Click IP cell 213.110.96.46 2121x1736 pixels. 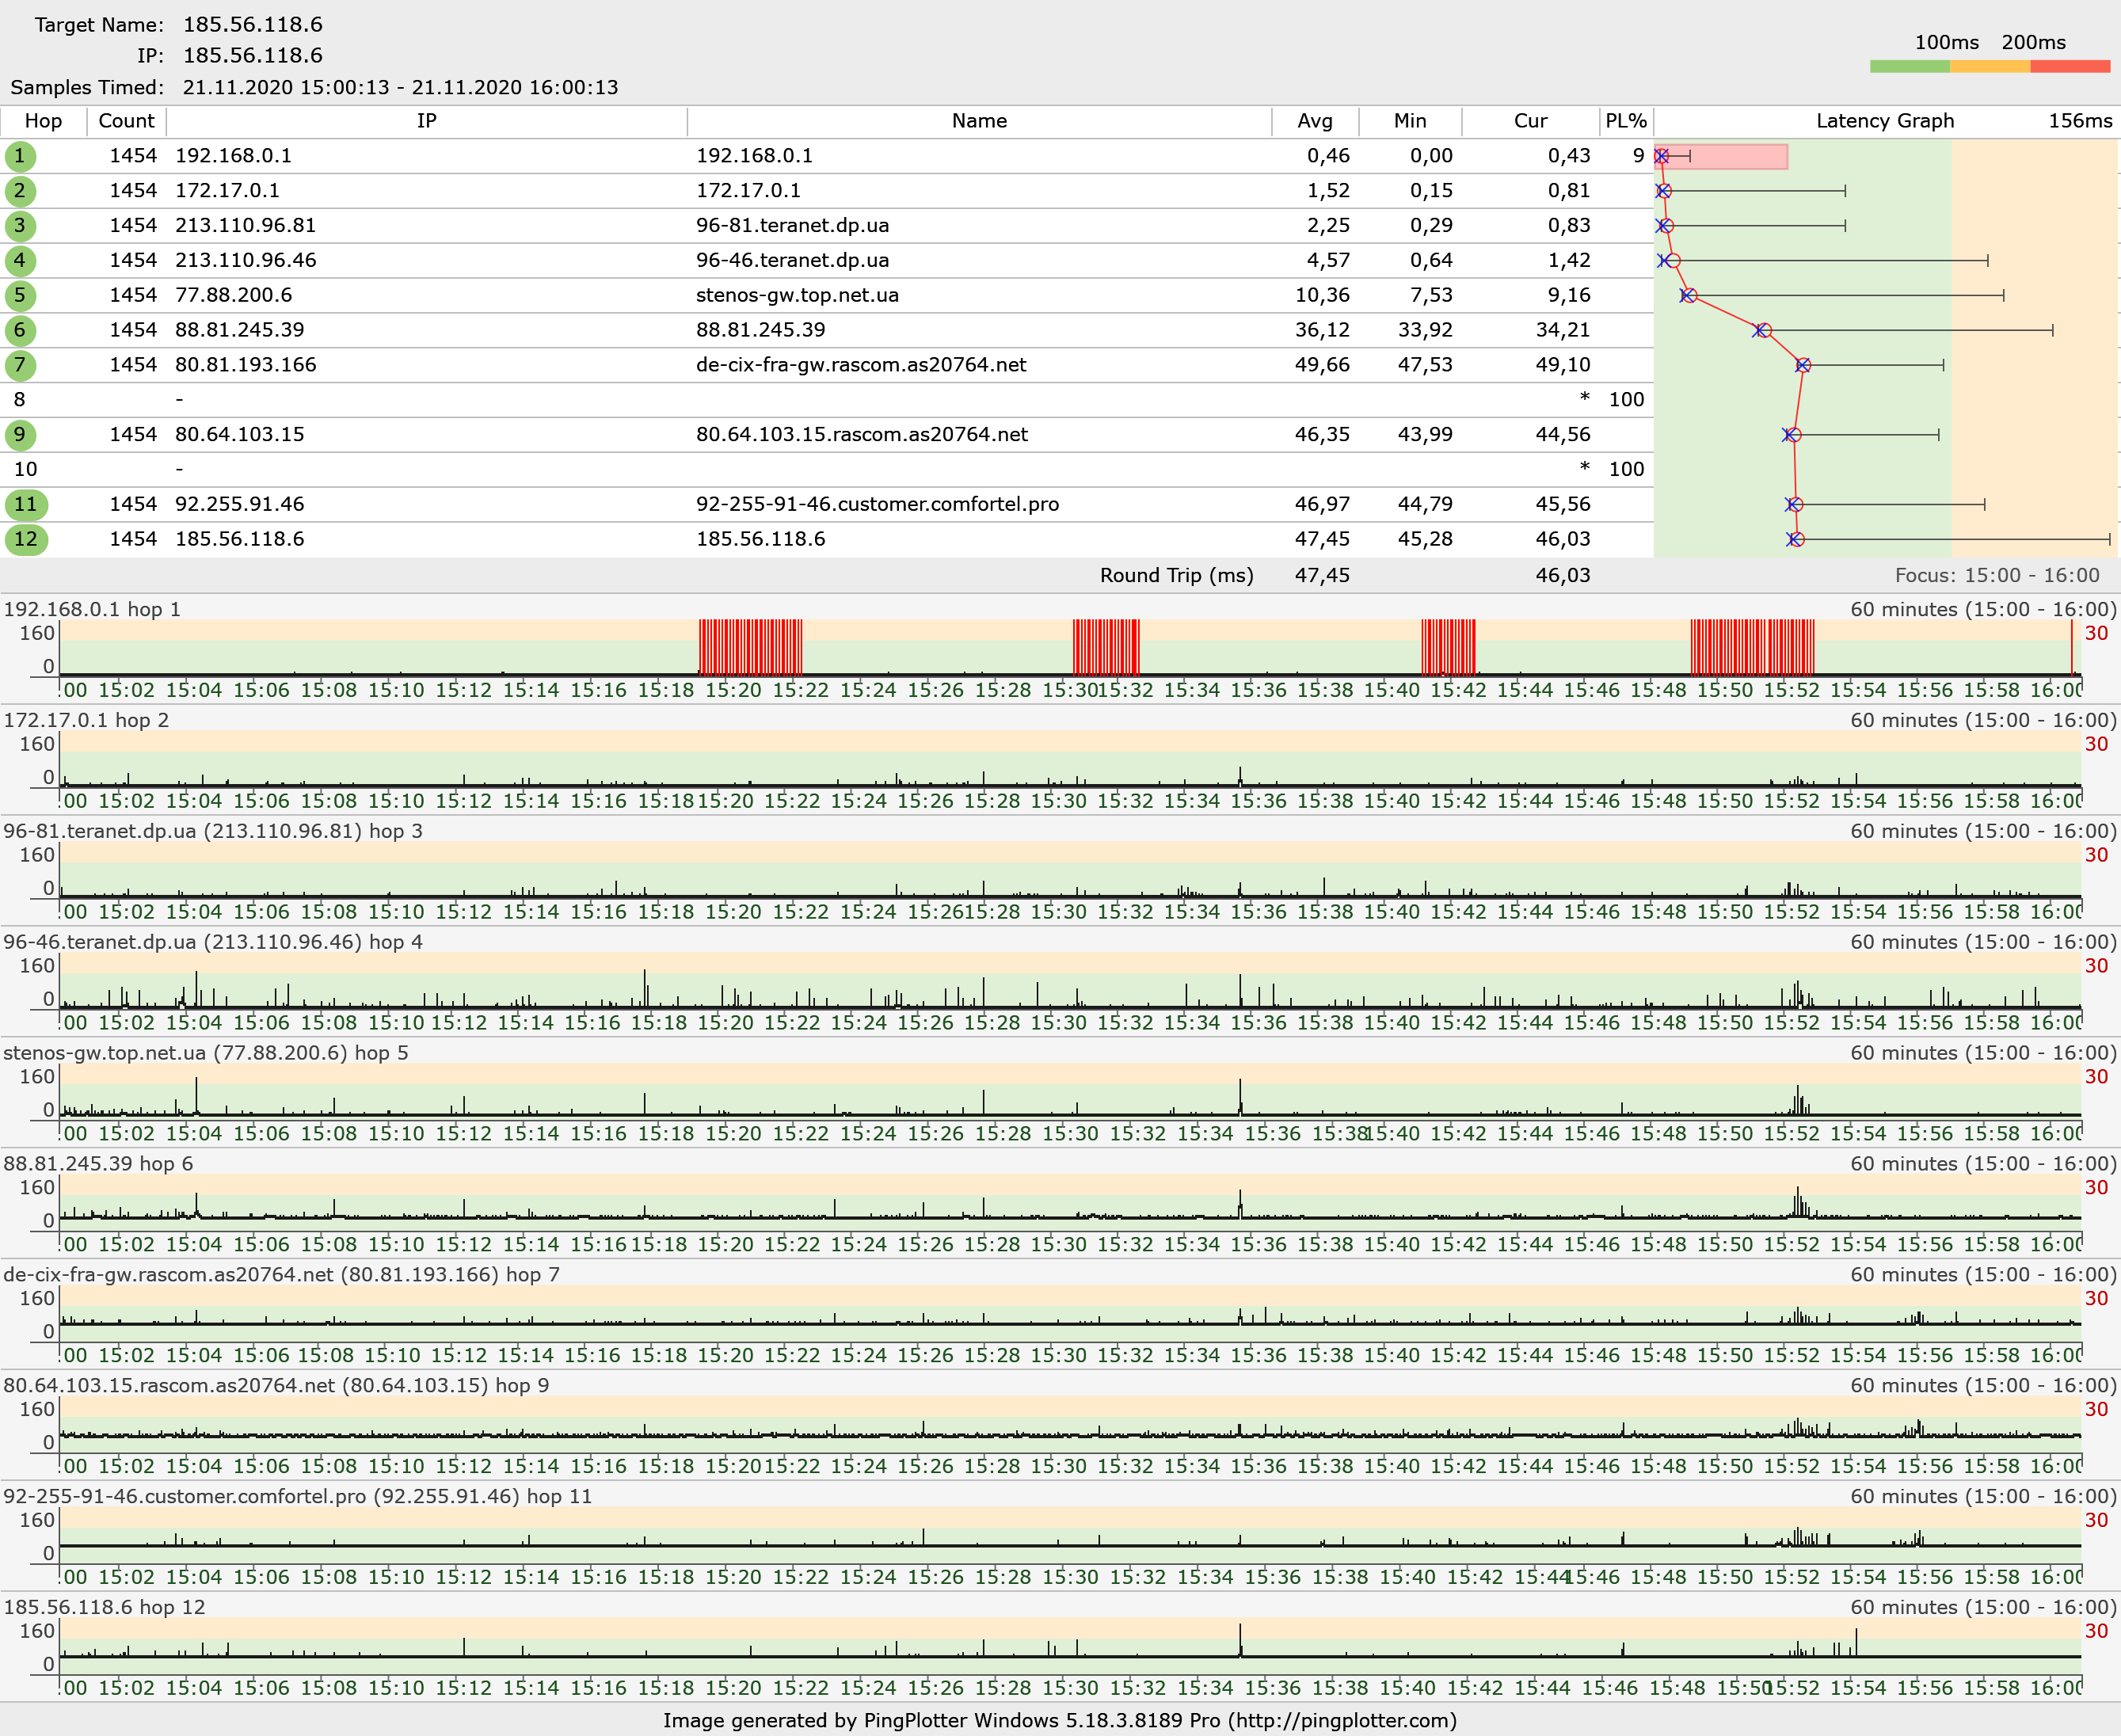pyautogui.click(x=246, y=261)
